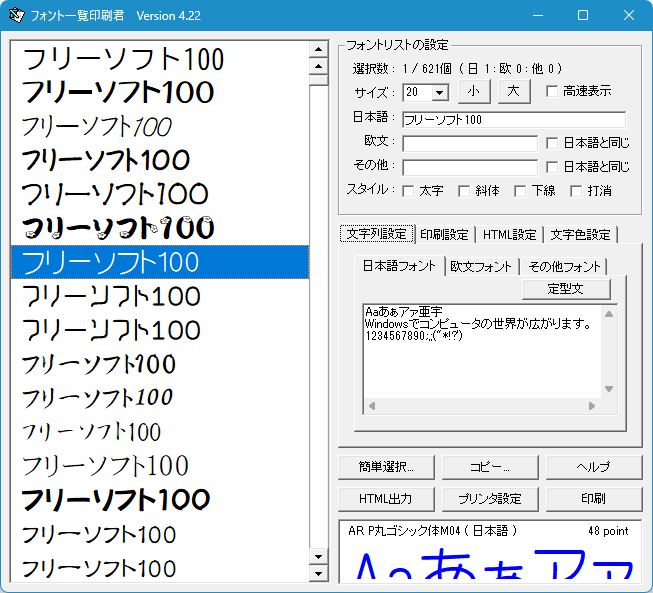Click the topmost up arrow of font list scrollbar
The height and width of the screenshot is (593, 653).
319,49
